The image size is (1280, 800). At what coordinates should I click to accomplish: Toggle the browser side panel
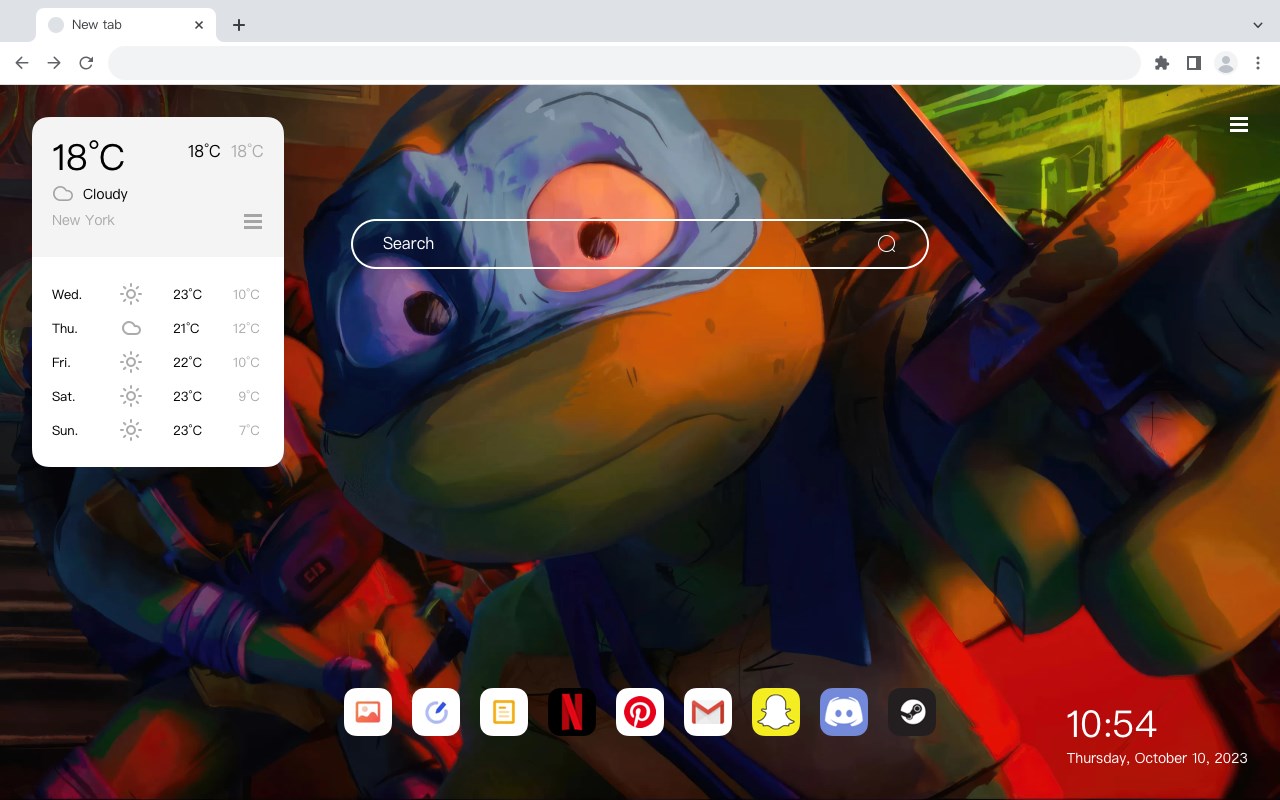click(x=1194, y=63)
